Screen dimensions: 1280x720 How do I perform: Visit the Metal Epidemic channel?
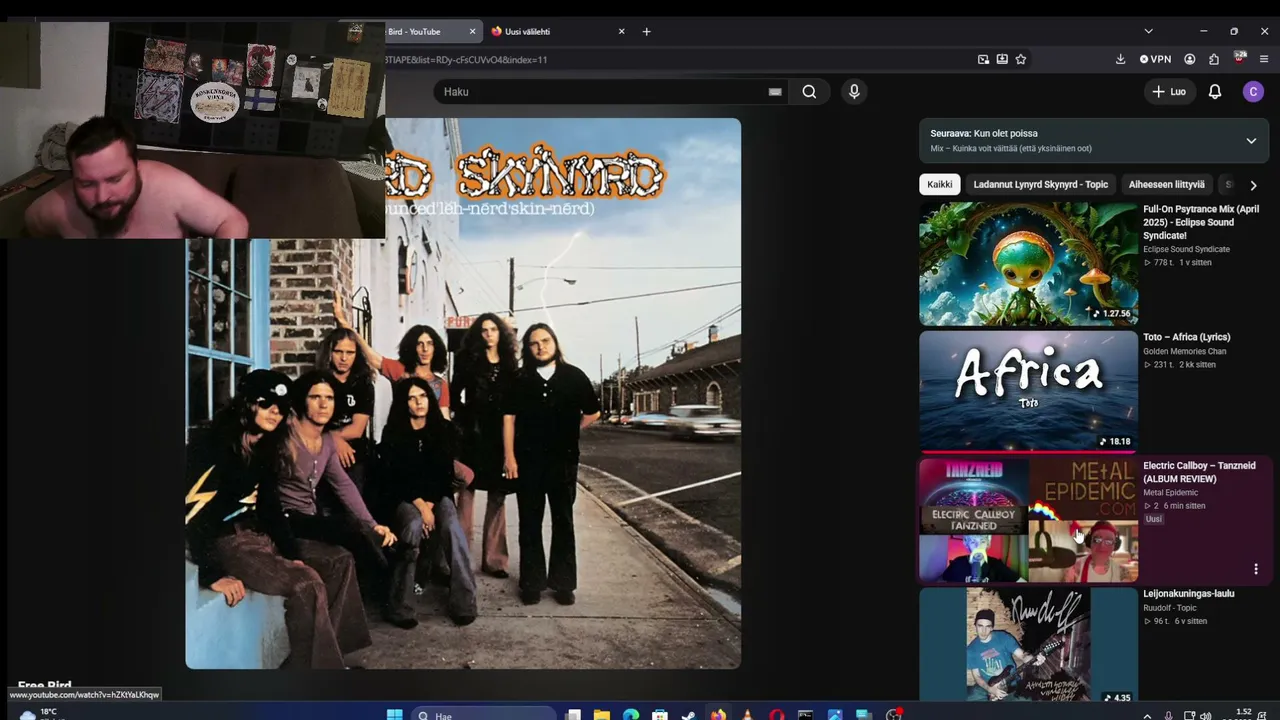tap(1171, 492)
